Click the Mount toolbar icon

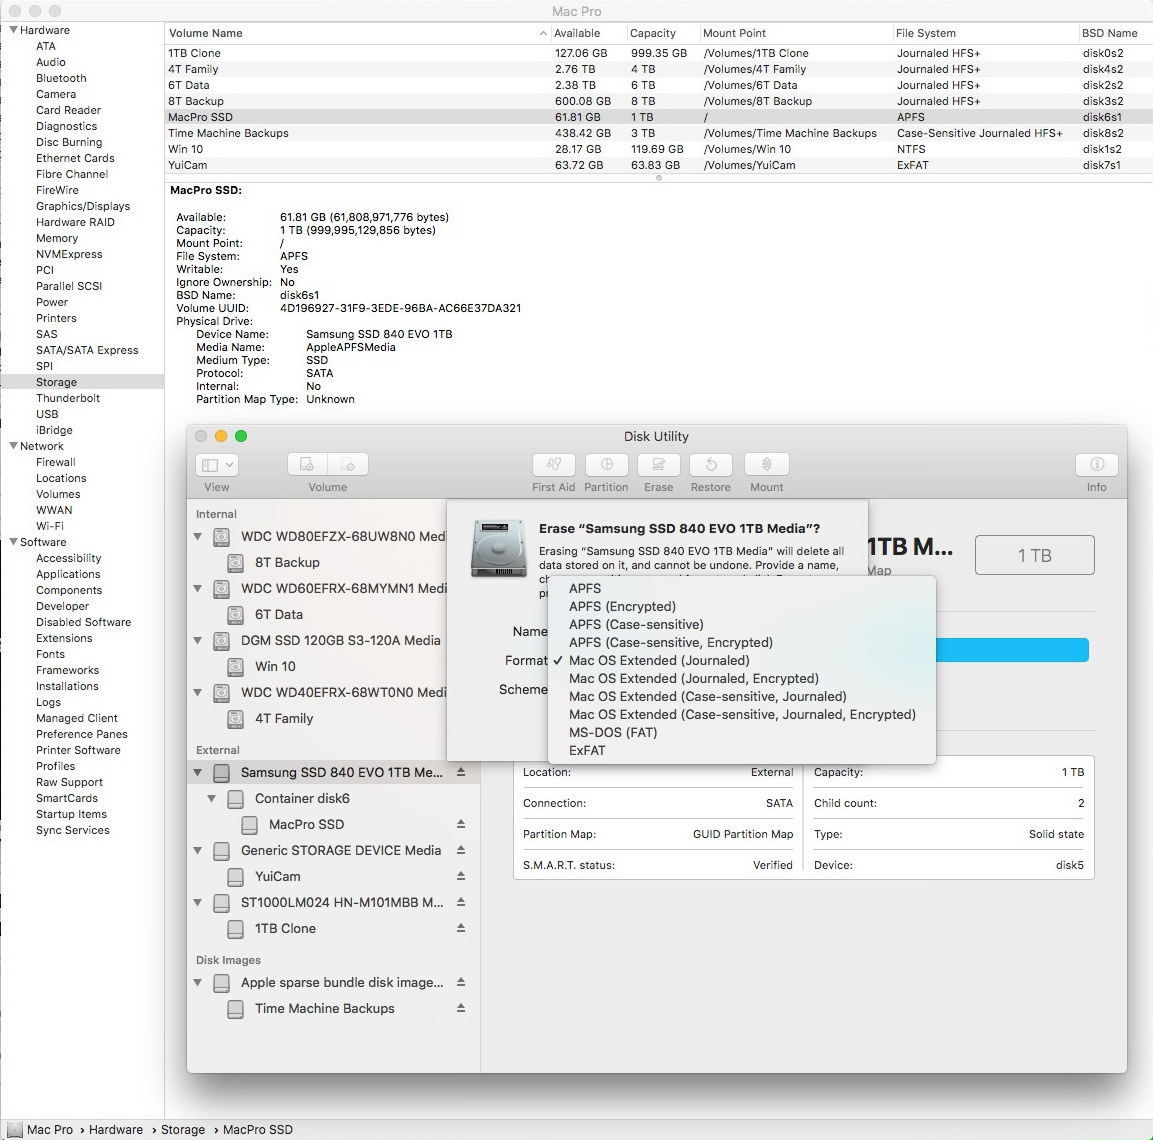tap(767, 465)
